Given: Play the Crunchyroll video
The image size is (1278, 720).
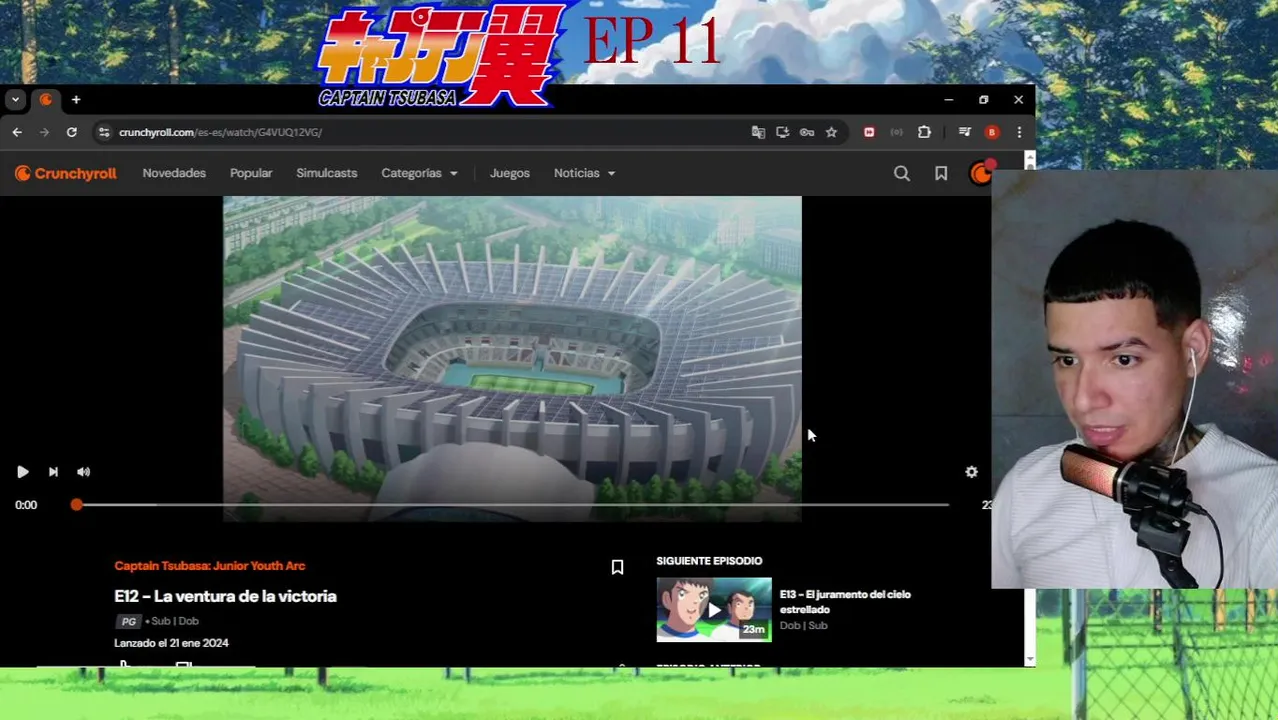Looking at the screenshot, I should click(x=22, y=472).
